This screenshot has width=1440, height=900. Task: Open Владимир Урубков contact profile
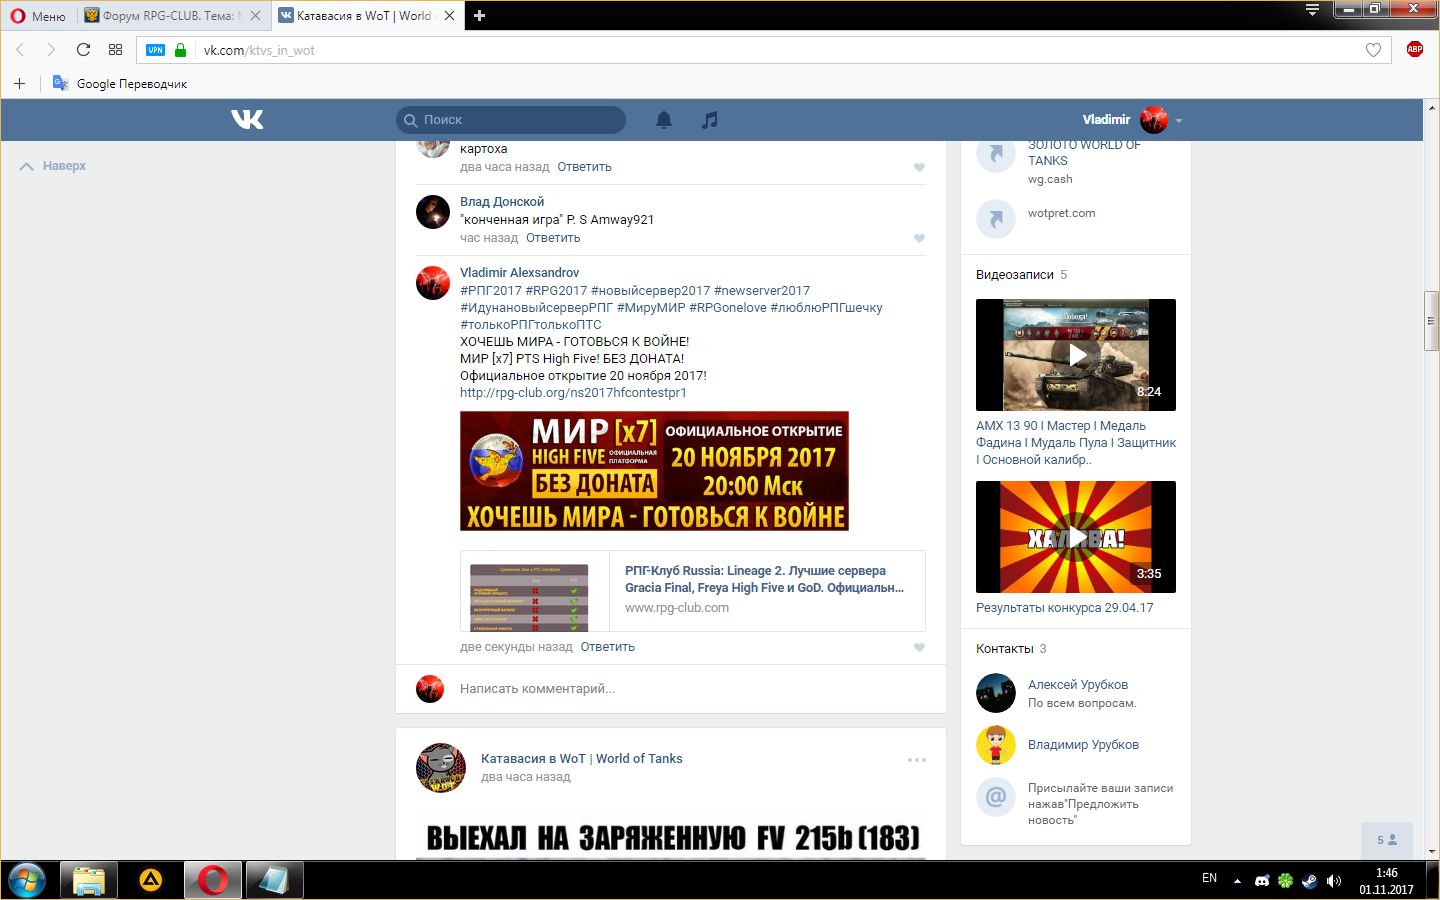[x=1083, y=745]
